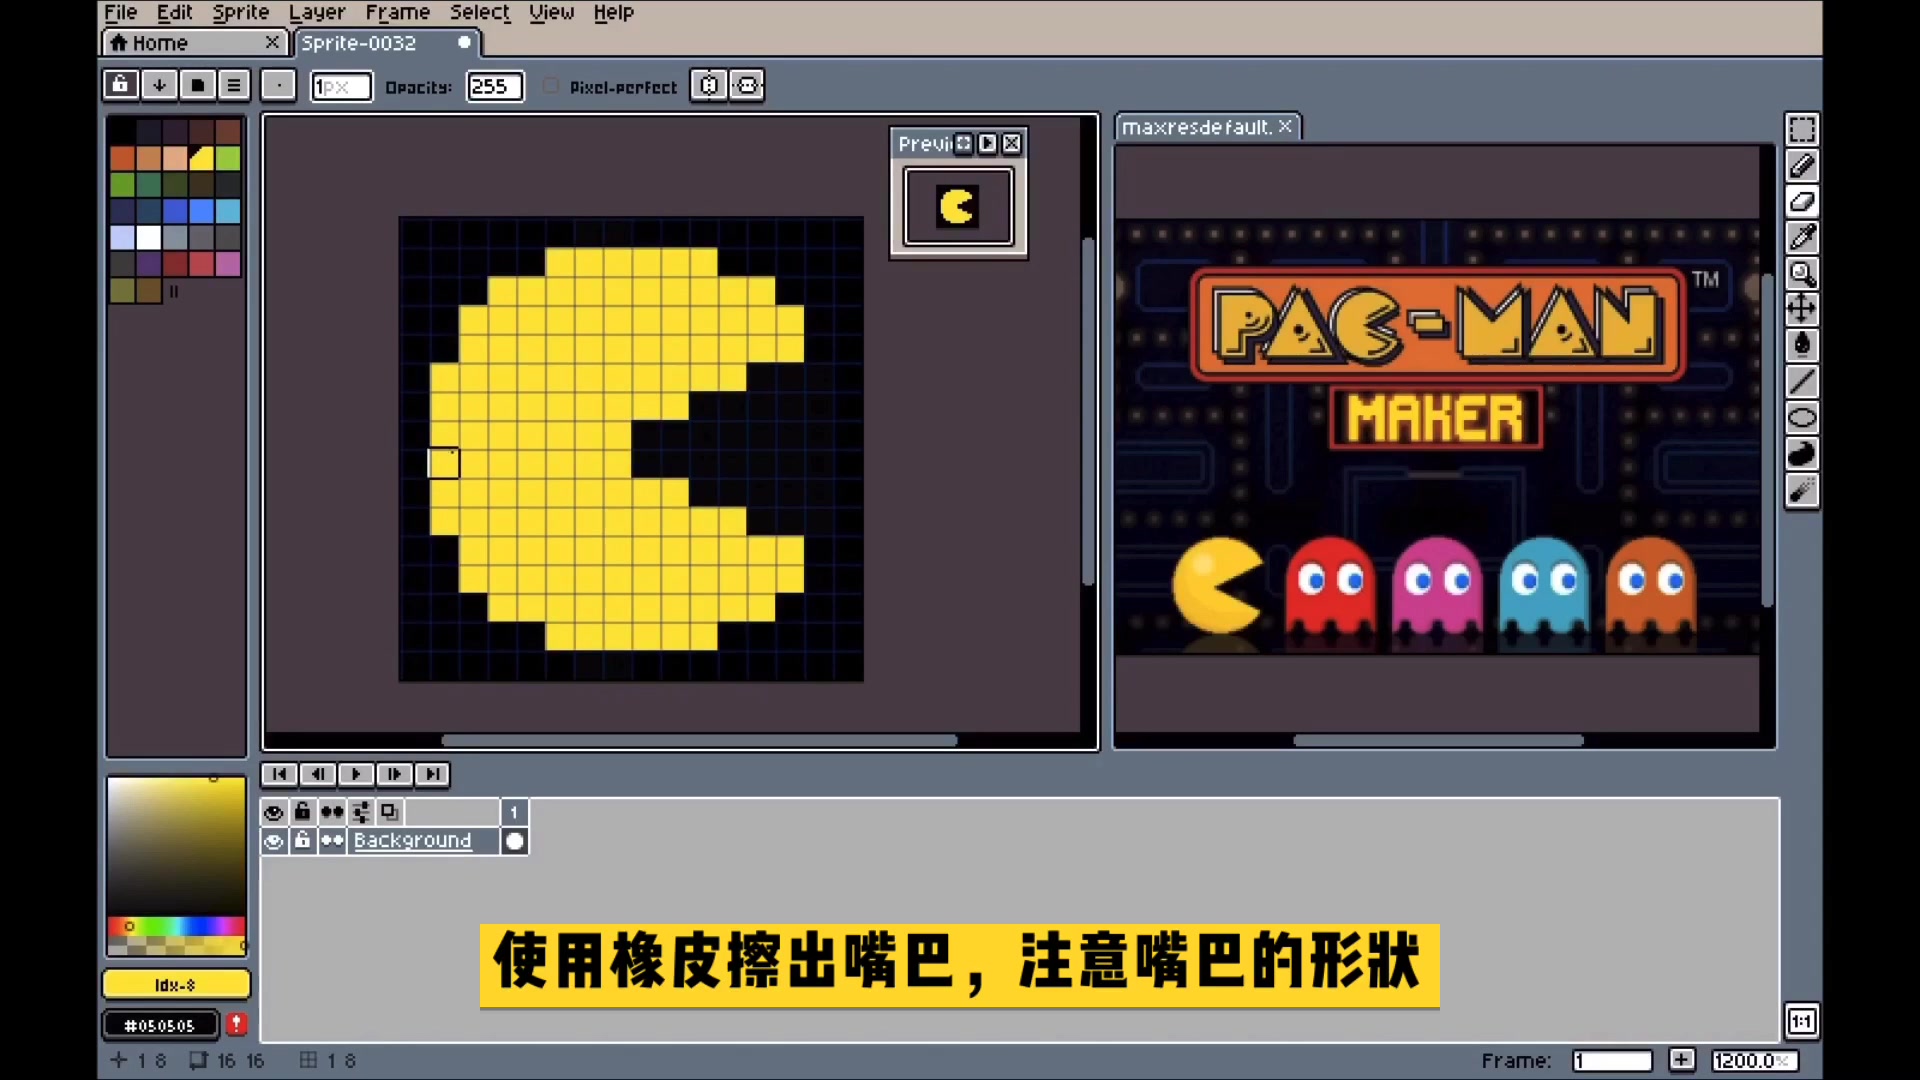Select the Ellipse shape tool
The image size is (1920, 1080).
1802,417
